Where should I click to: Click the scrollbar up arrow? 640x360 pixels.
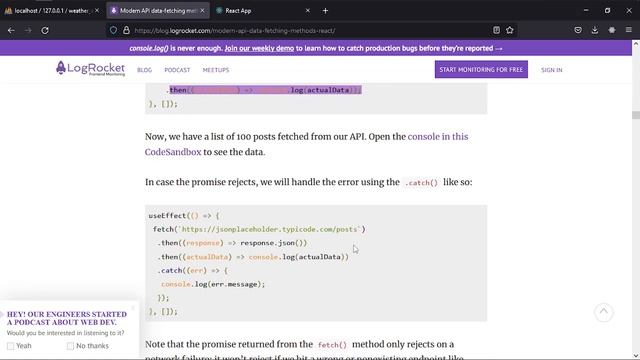[x=636, y=43]
